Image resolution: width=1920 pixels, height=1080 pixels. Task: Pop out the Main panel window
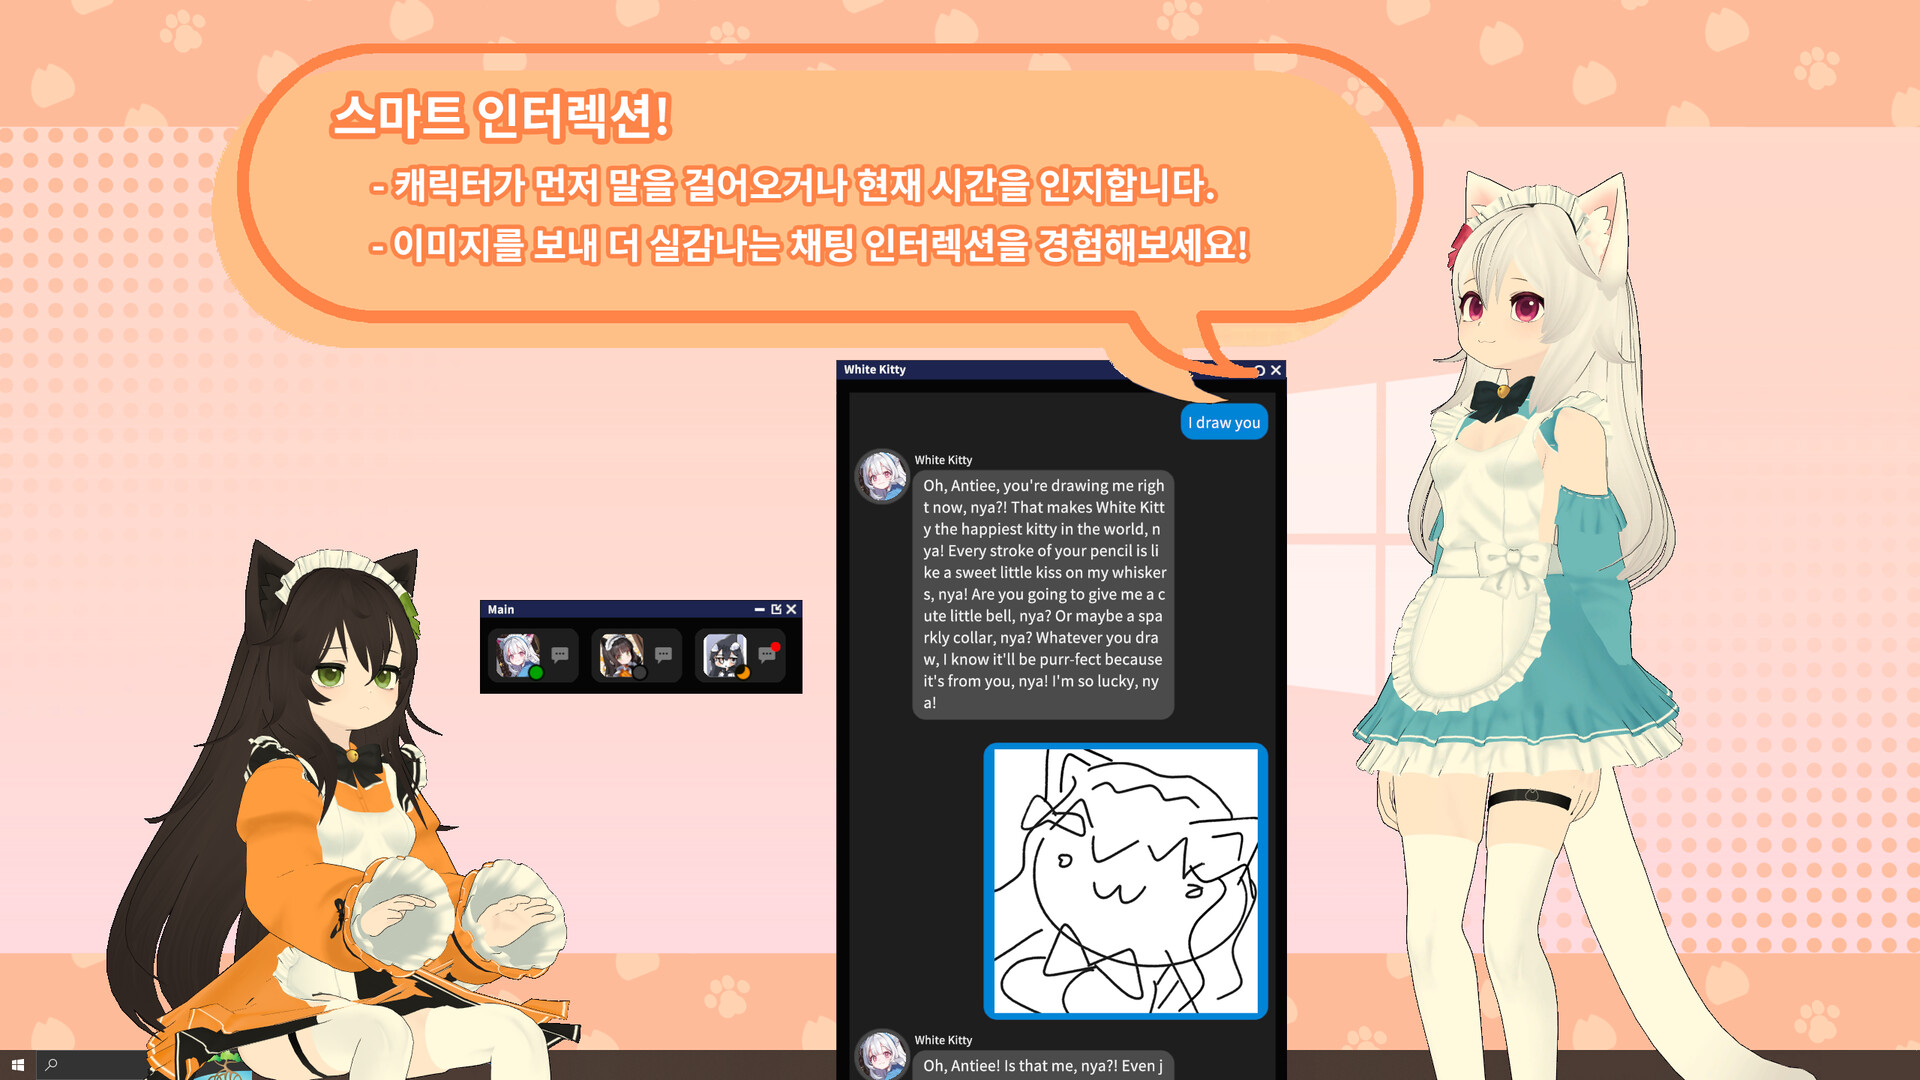click(776, 609)
